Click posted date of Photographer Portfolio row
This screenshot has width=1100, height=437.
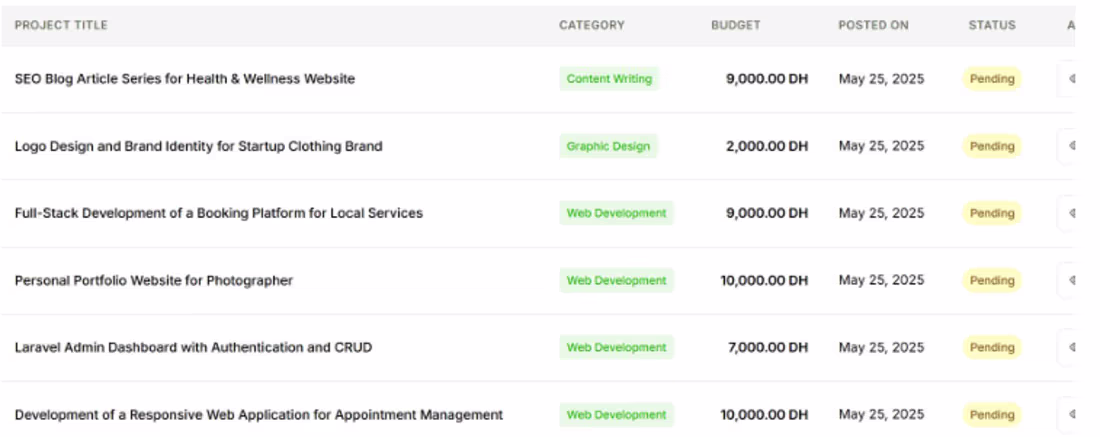click(881, 281)
